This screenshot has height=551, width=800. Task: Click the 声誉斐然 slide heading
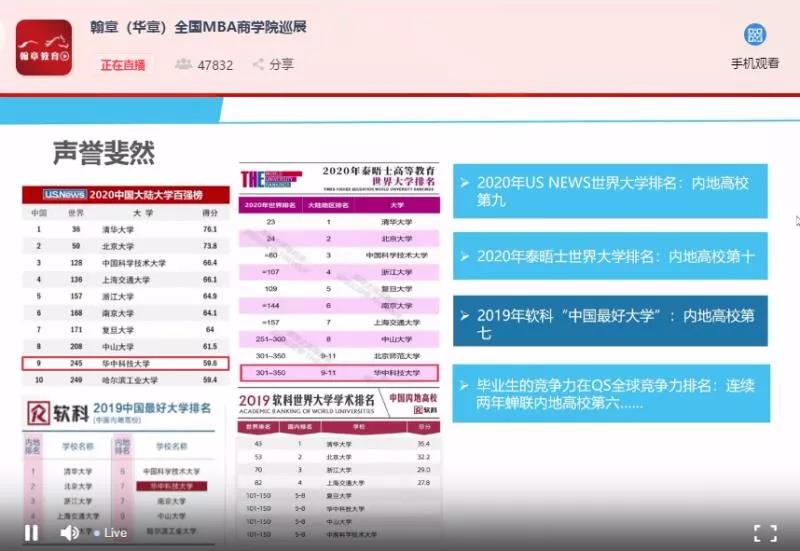coord(104,153)
